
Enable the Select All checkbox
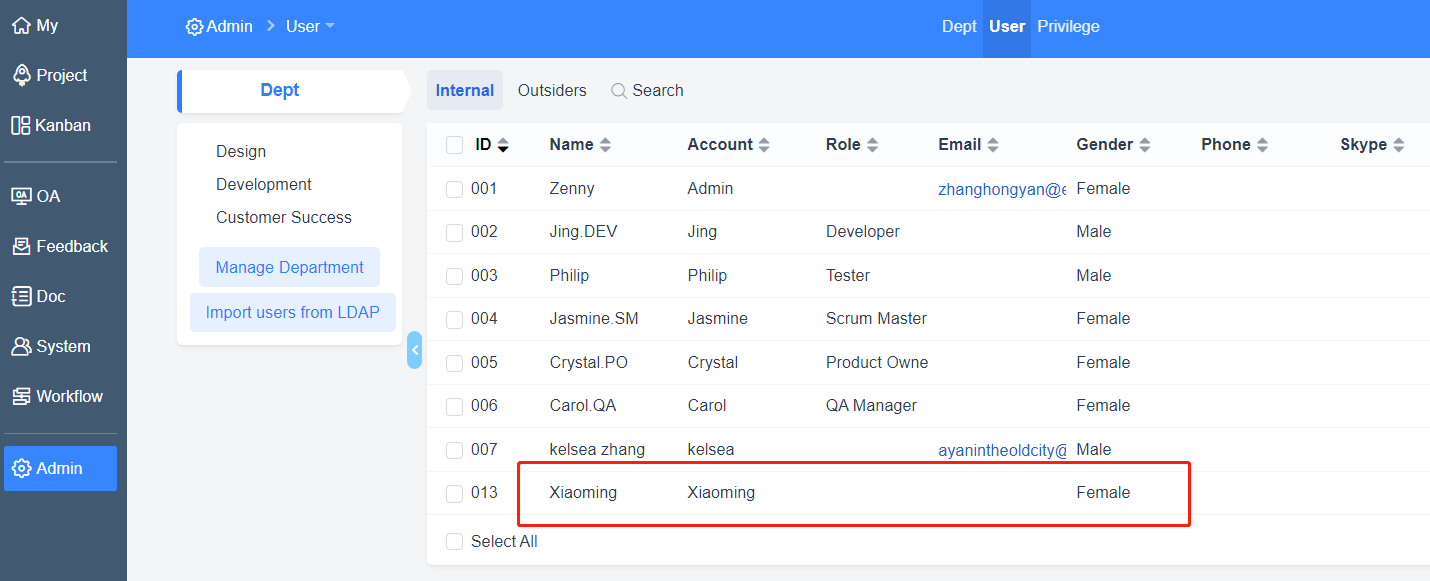click(x=454, y=541)
